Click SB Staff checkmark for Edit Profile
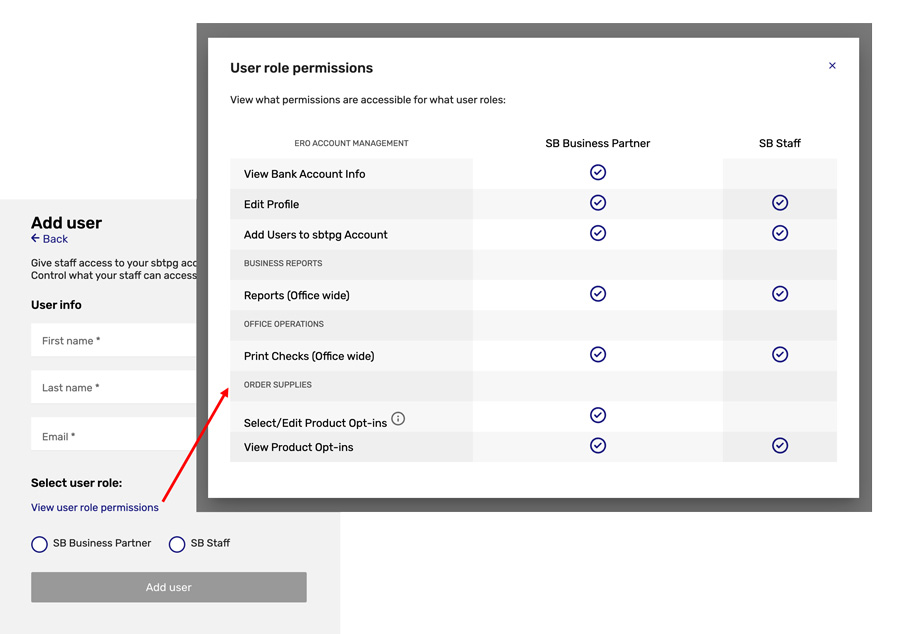Viewport: 900px width, 634px height. [780, 203]
